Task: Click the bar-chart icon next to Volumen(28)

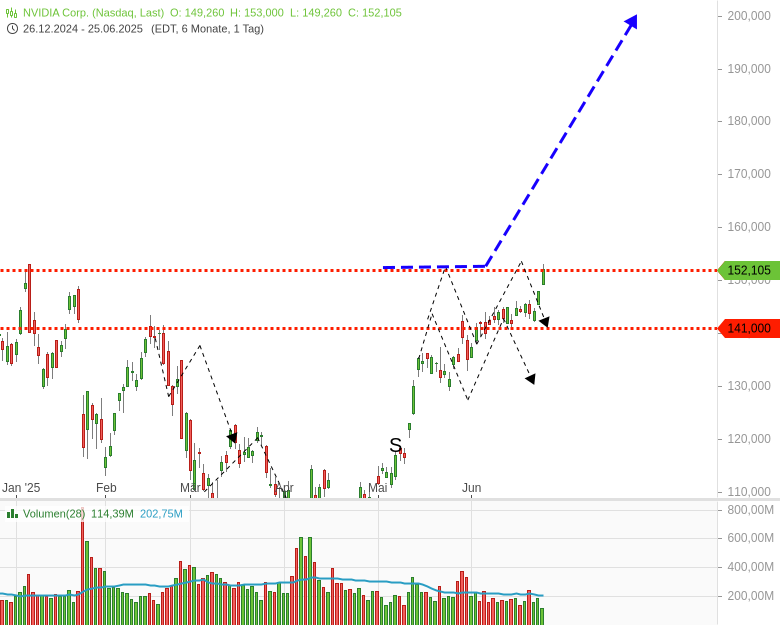Action: (12, 513)
